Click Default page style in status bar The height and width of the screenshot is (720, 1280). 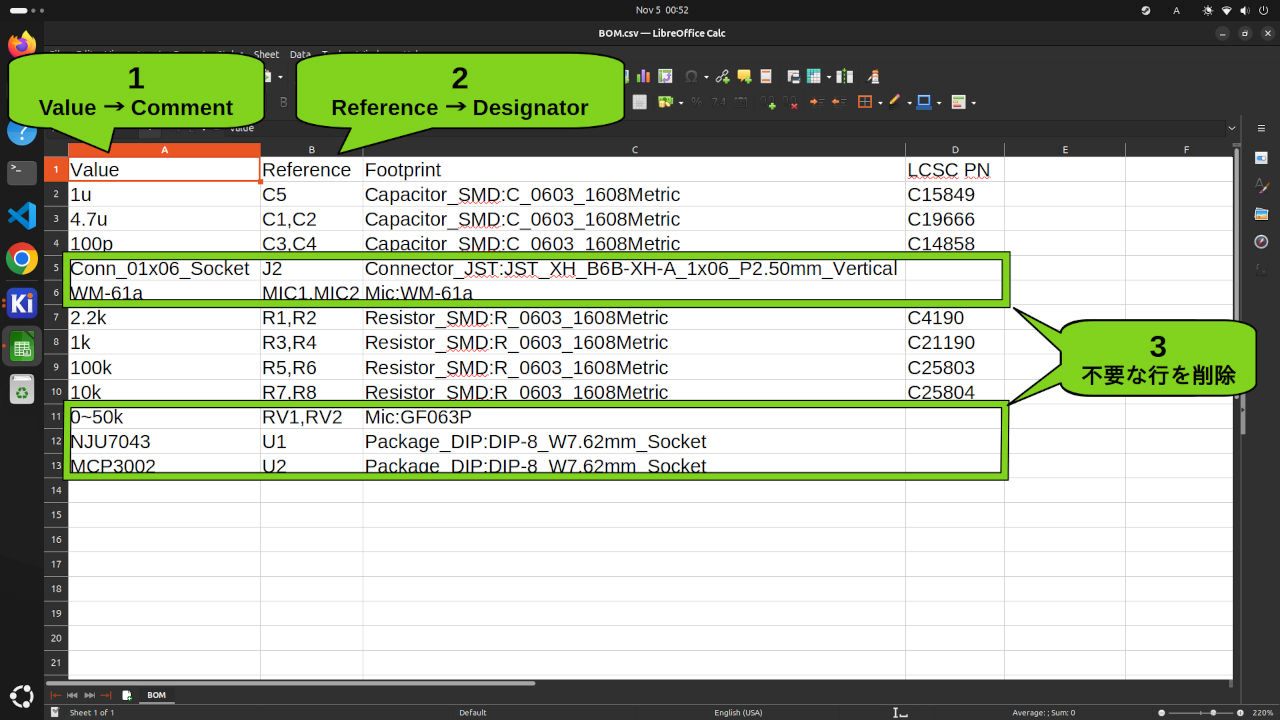[x=473, y=712]
